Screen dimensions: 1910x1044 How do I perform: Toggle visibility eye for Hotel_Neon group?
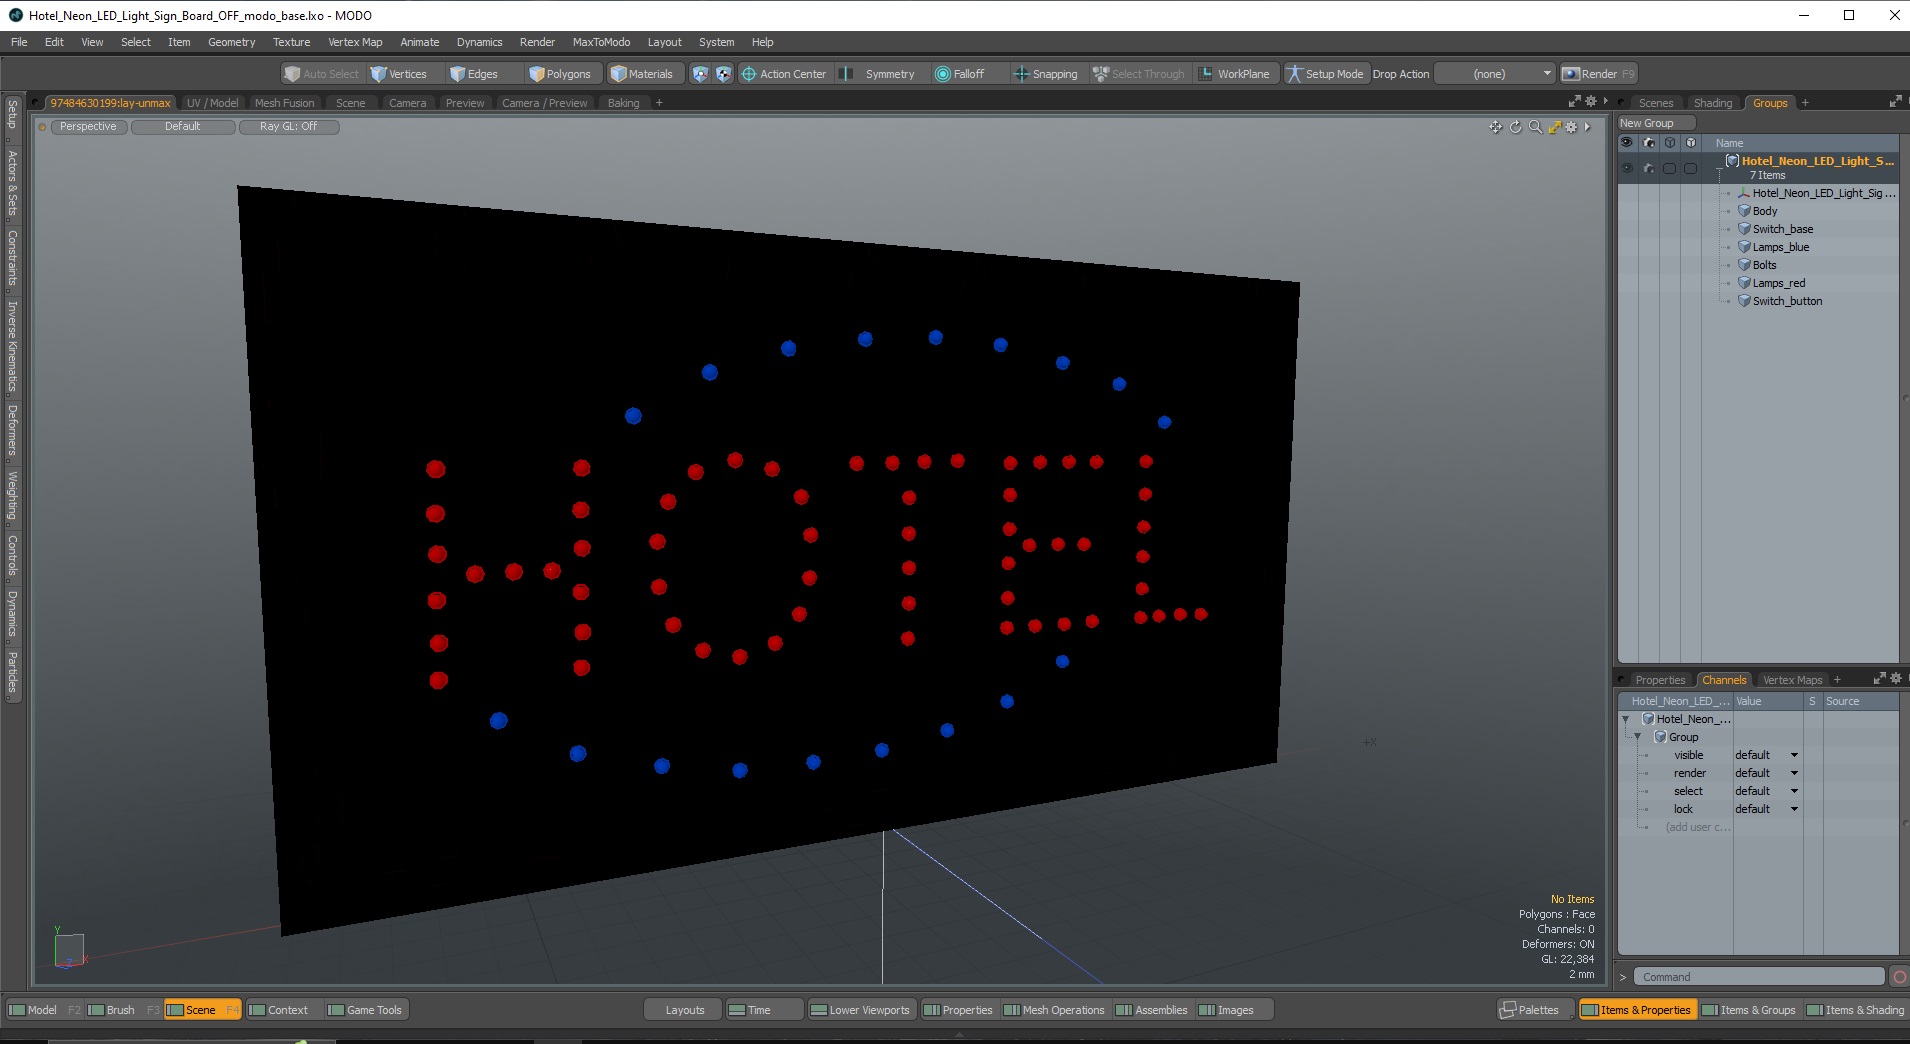pos(1627,168)
